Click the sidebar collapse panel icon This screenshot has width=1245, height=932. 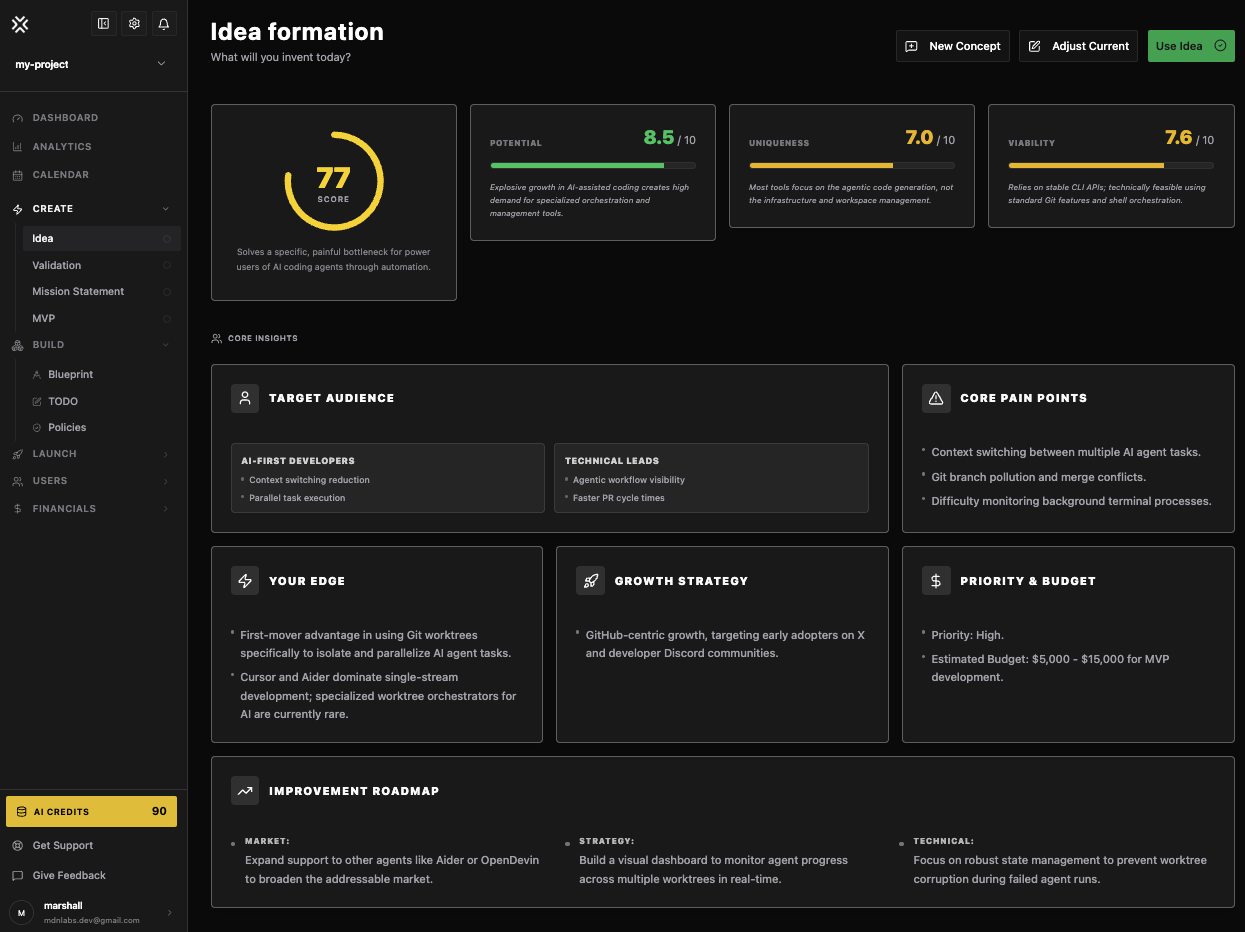pyautogui.click(x=103, y=24)
